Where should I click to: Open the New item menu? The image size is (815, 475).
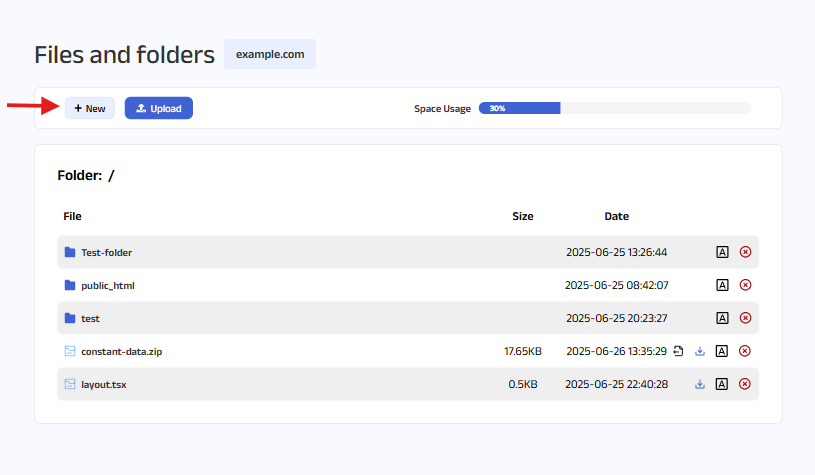pos(90,108)
